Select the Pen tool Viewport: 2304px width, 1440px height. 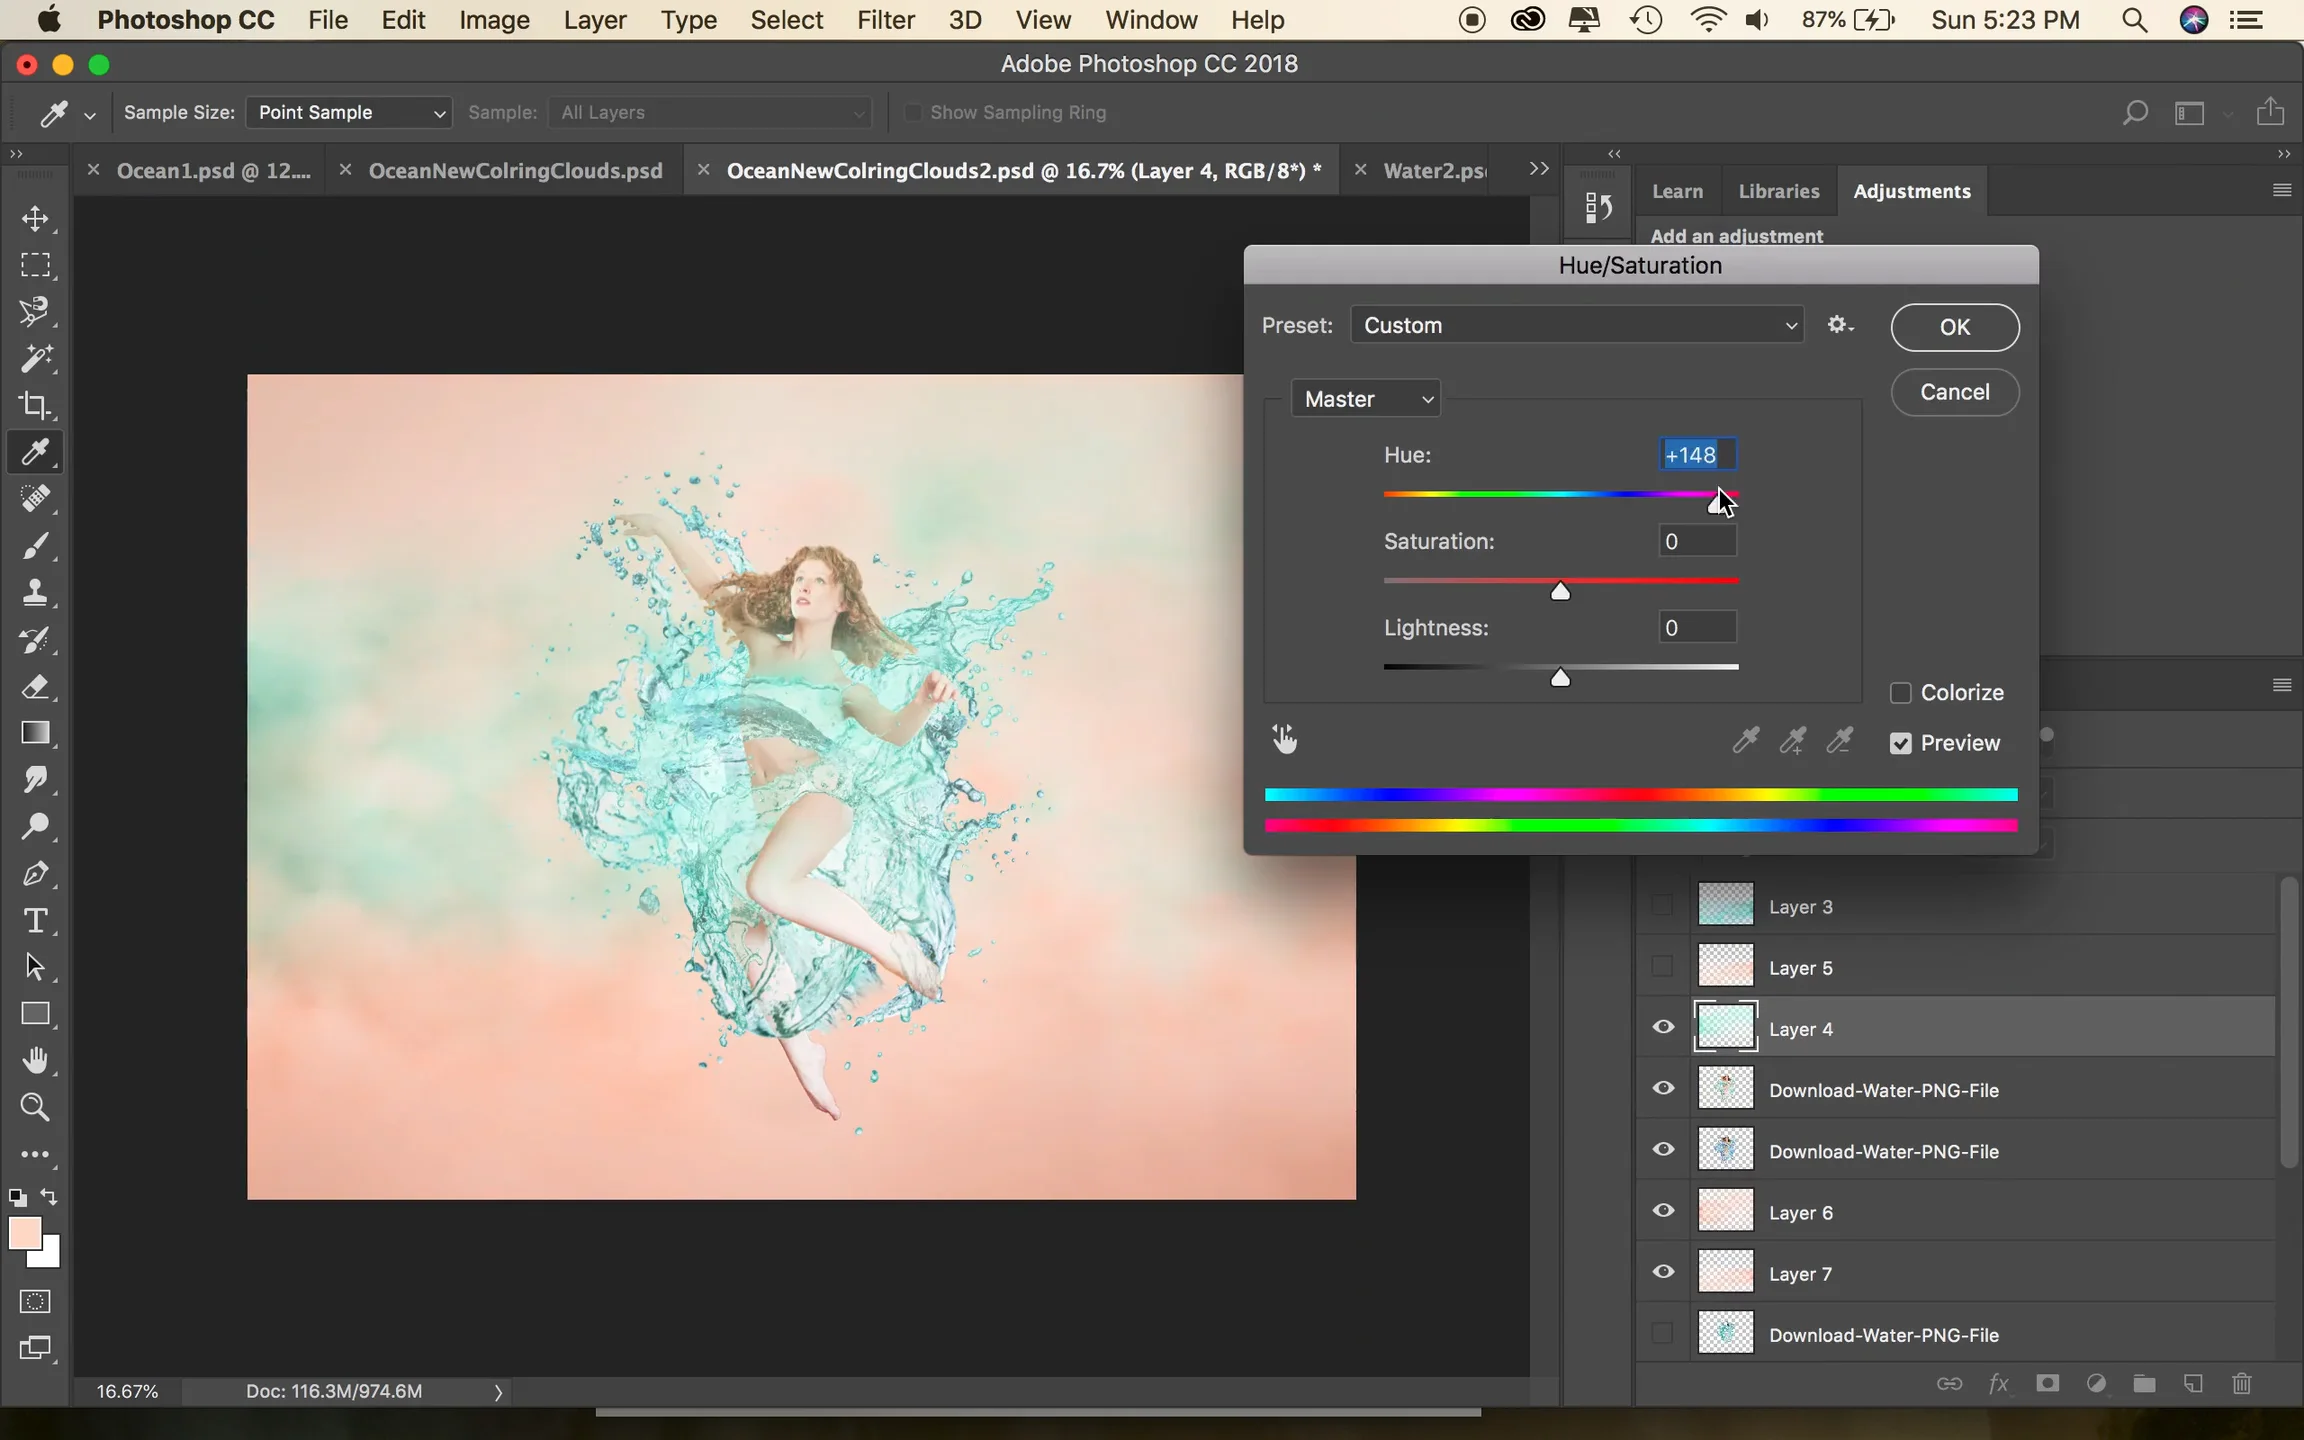coord(35,874)
